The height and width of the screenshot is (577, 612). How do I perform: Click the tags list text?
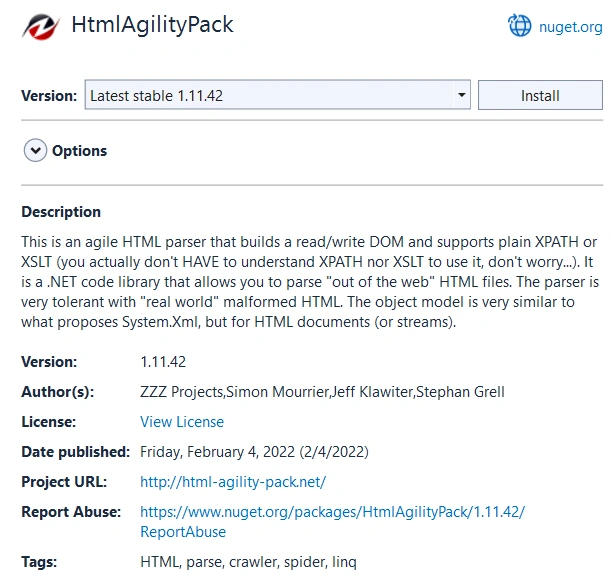248,562
